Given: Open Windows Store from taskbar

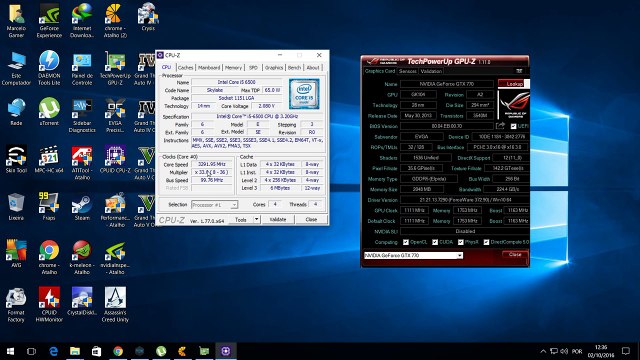Looking at the screenshot, I should pyautogui.click(x=96, y=351).
